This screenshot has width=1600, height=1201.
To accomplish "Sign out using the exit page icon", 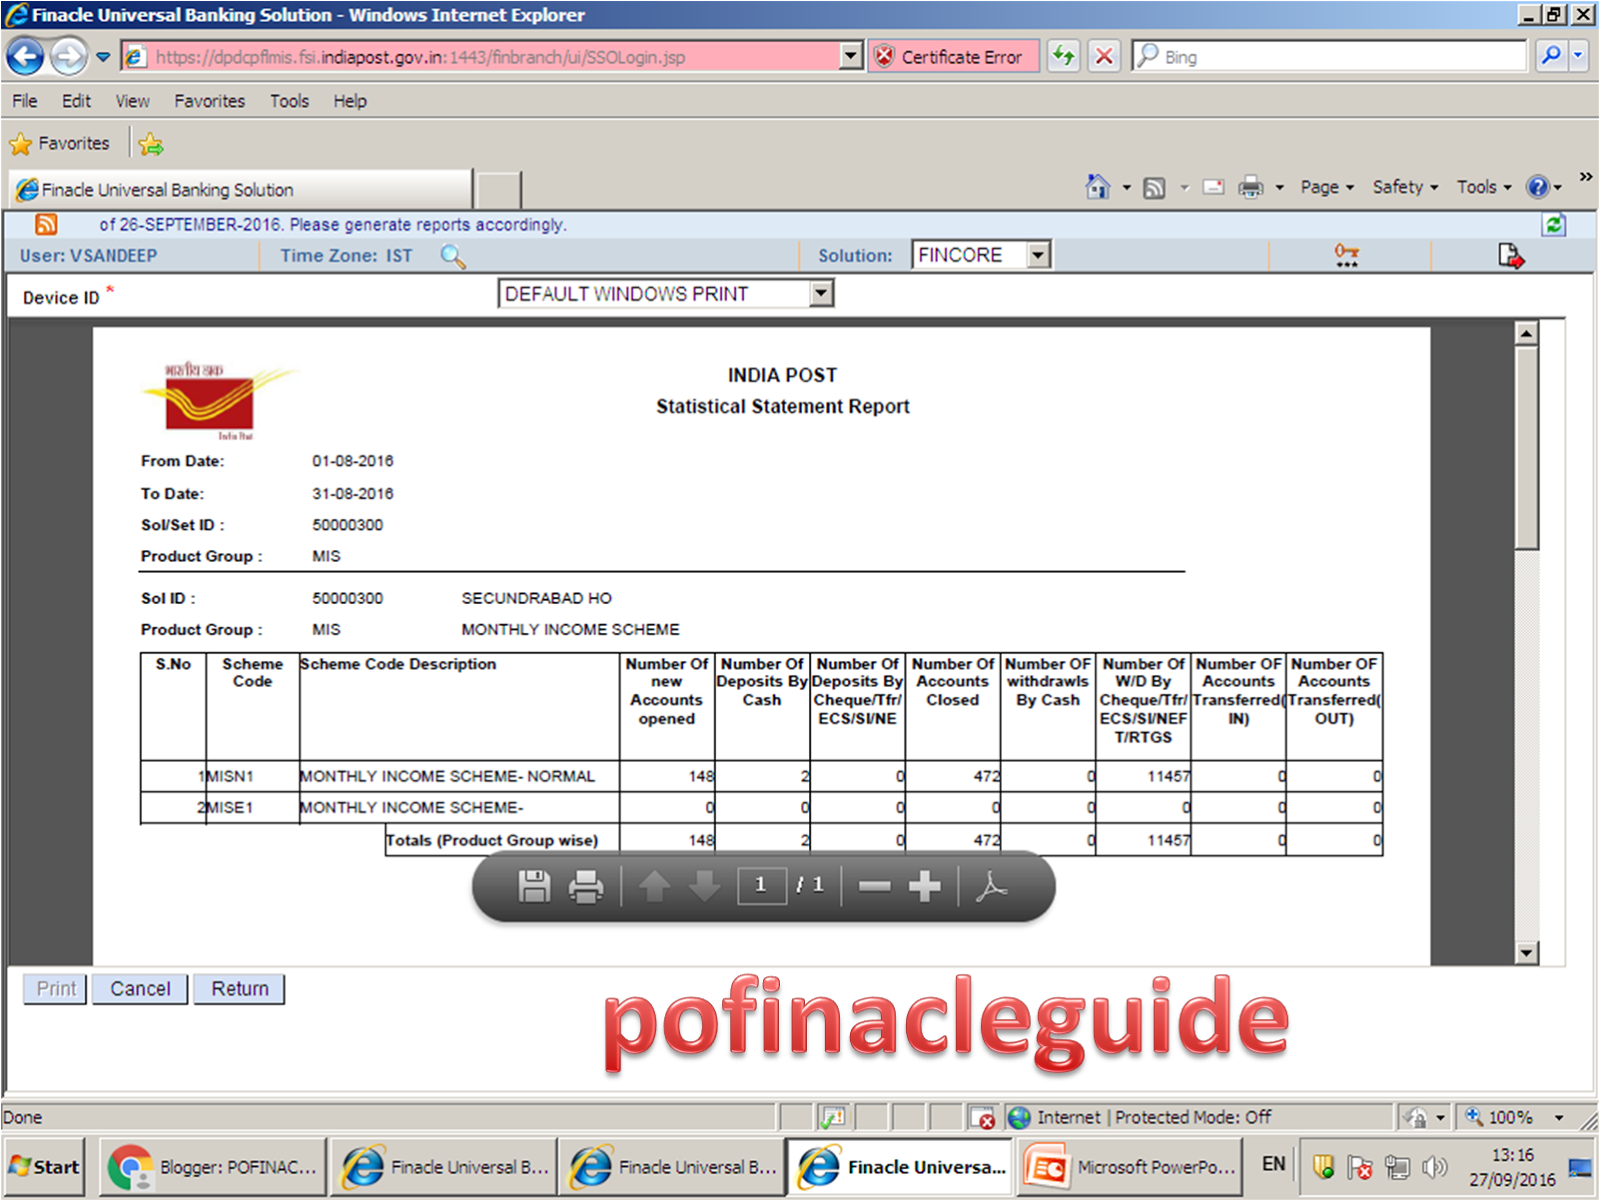I will [1510, 256].
